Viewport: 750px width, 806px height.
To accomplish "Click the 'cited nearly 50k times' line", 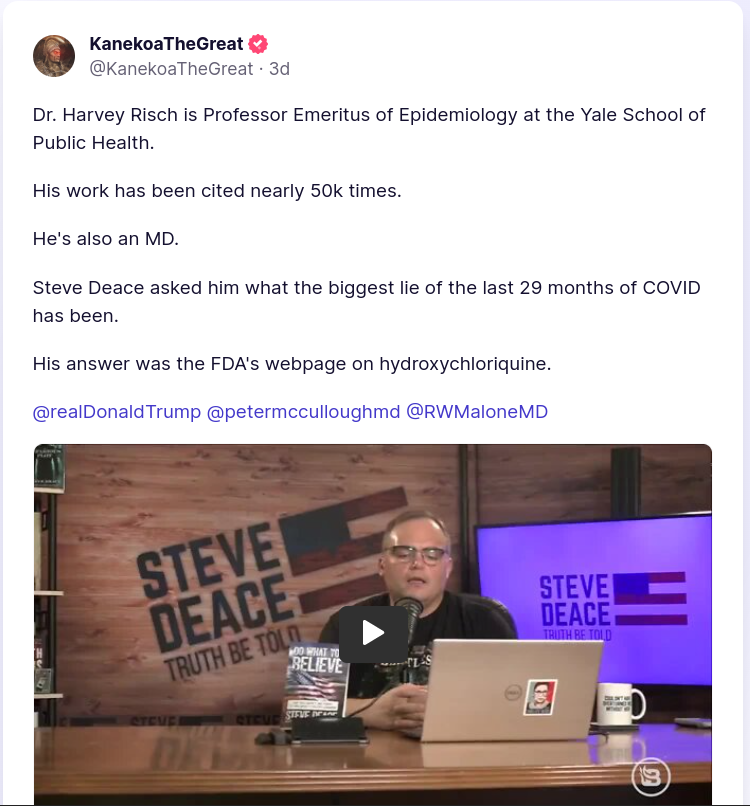I will click(x=217, y=191).
